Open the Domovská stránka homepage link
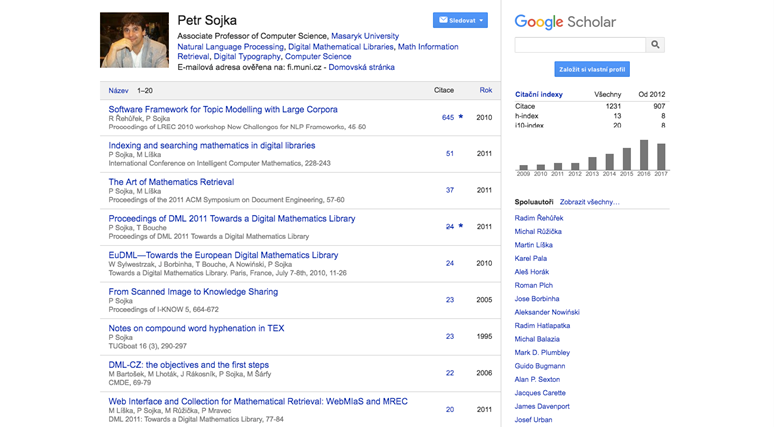The image size is (774, 427). coord(363,67)
